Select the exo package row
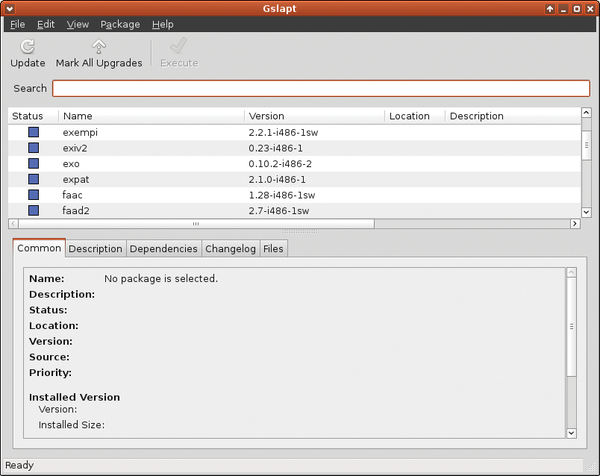The height and width of the screenshot is (476, 600). pos(294,164)
